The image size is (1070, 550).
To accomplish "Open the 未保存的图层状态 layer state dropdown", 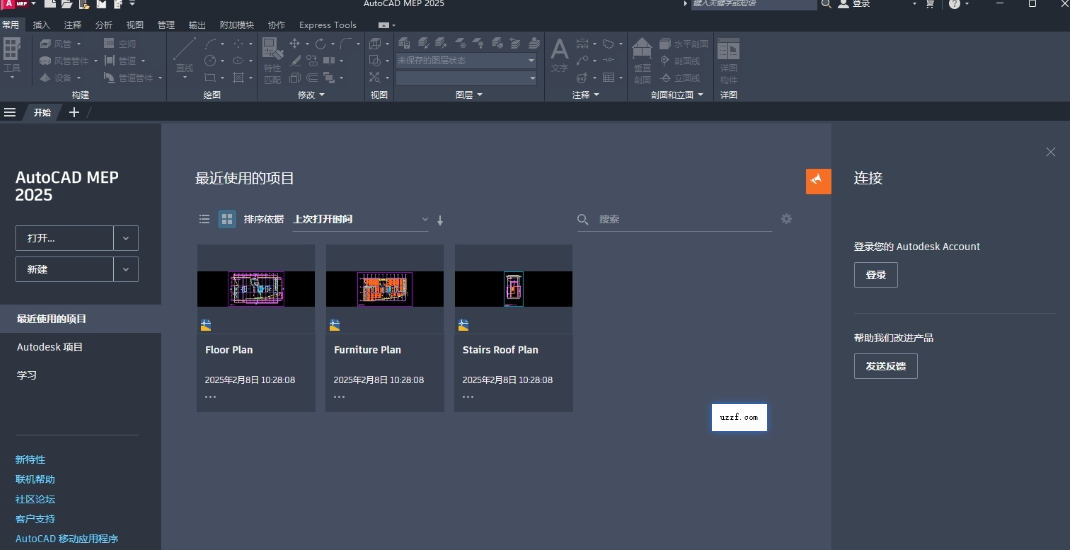I will [x=466, y=60].
